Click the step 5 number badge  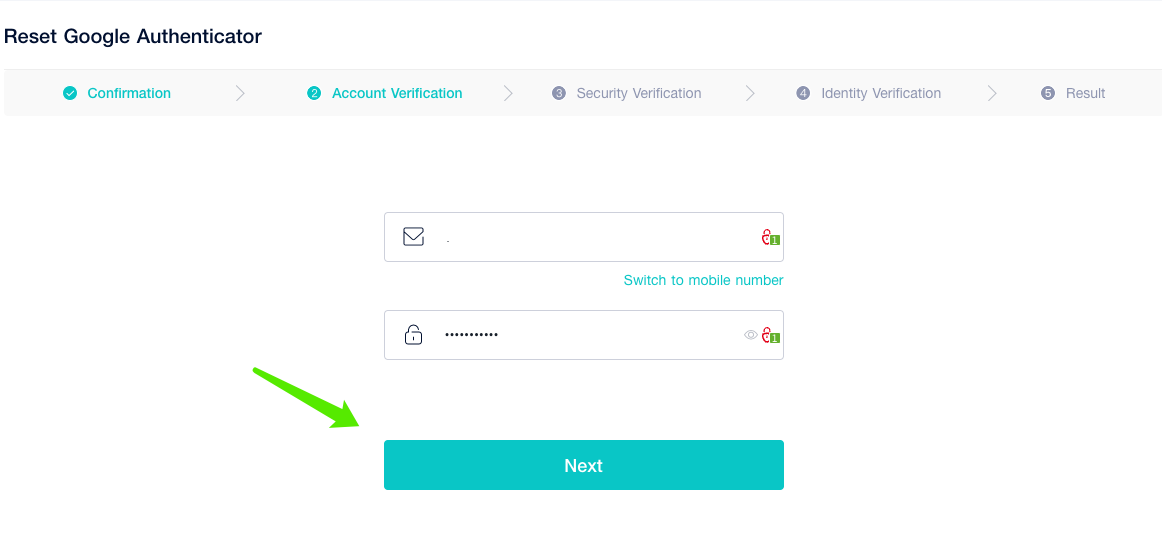(1048, 93)
